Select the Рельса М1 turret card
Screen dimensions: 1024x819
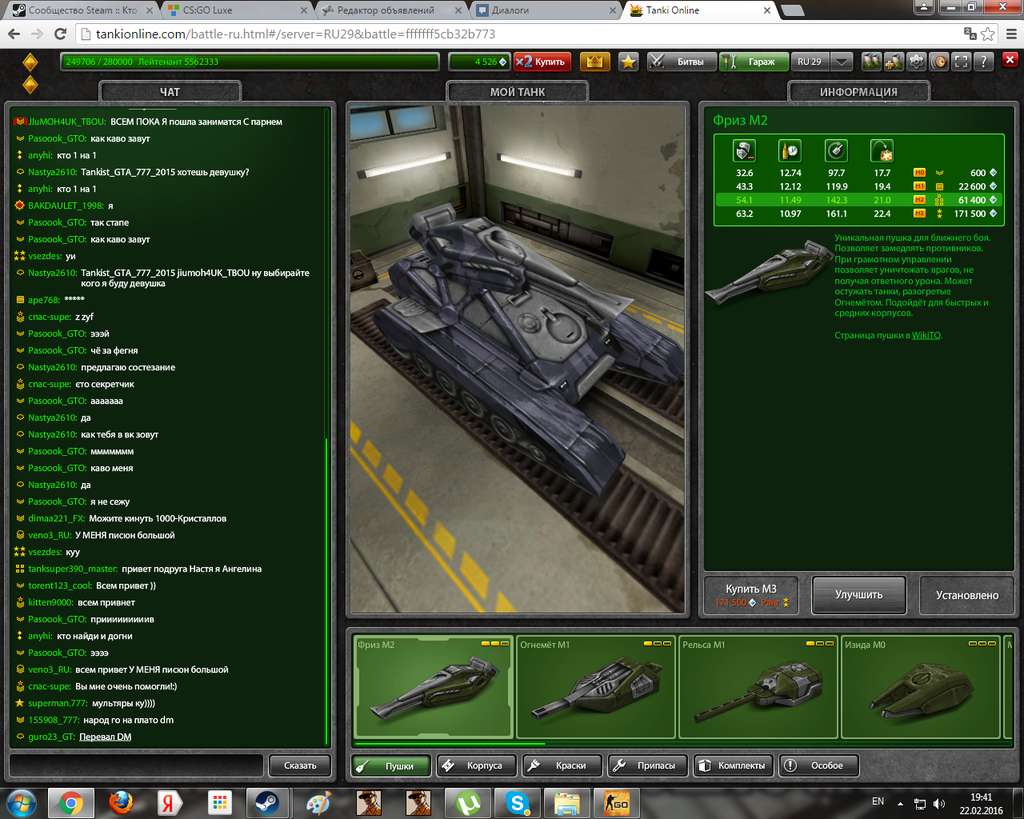(x=758, y=686)
